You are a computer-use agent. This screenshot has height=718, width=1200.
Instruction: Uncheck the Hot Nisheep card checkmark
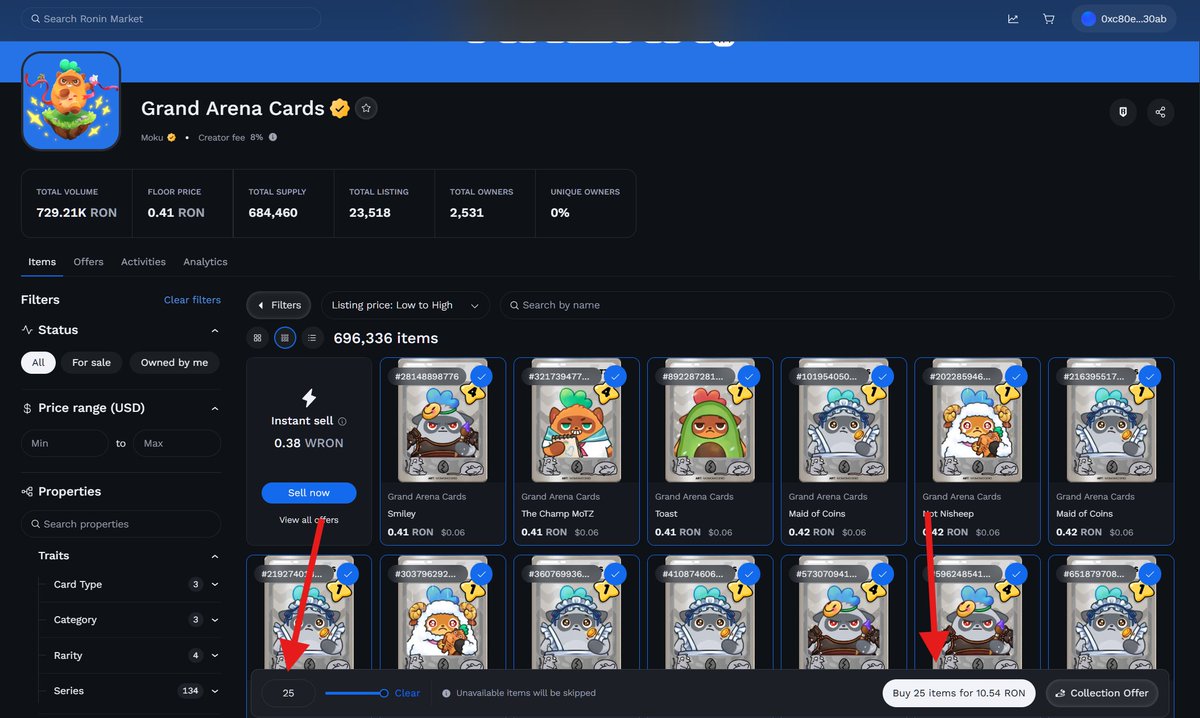(1016, 376)
